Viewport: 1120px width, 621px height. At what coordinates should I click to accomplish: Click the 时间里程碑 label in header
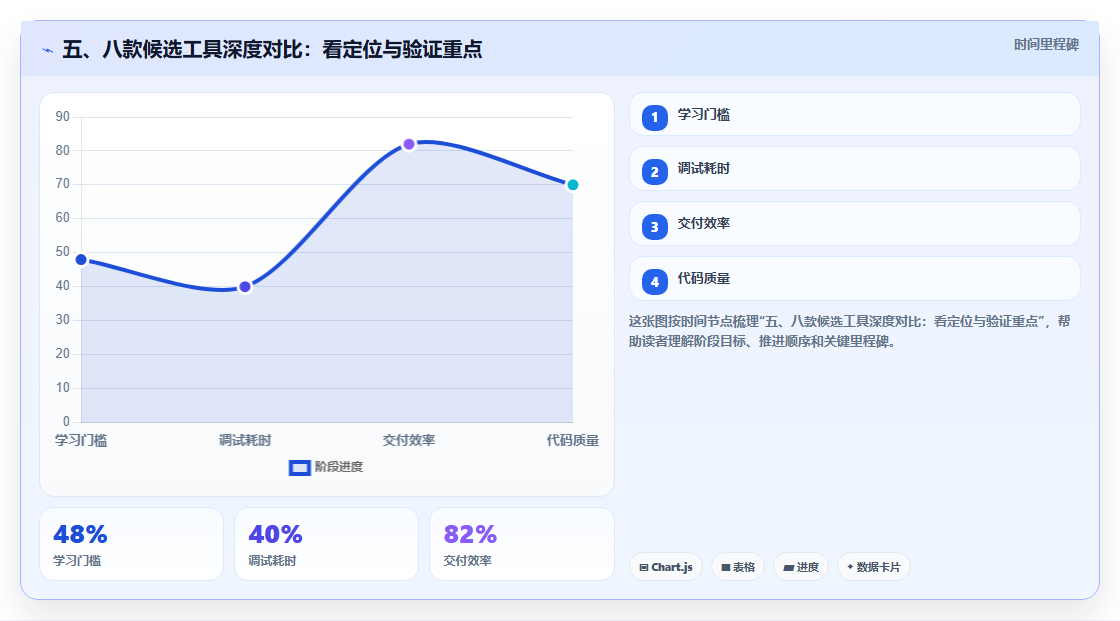coord(1046,45)
